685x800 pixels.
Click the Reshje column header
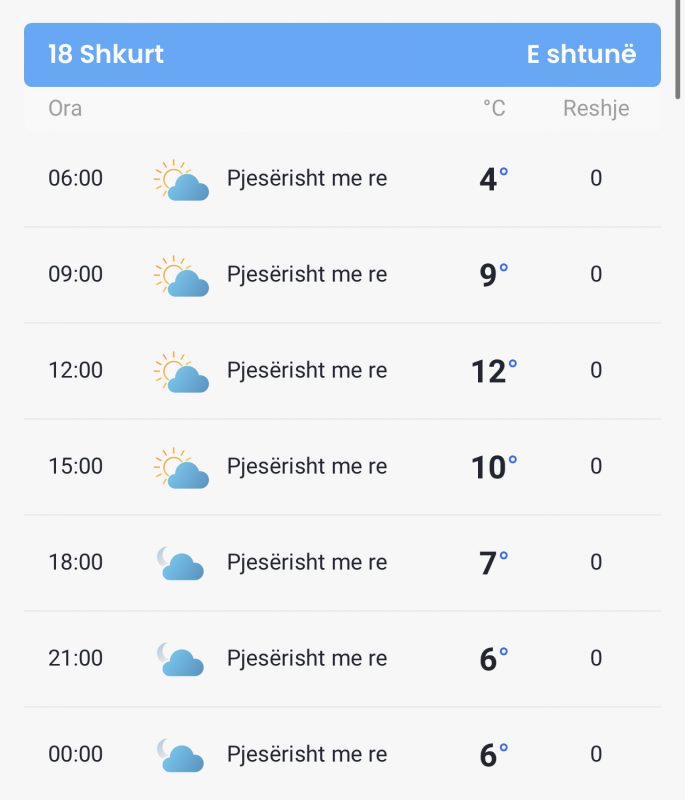coord(596,109)
